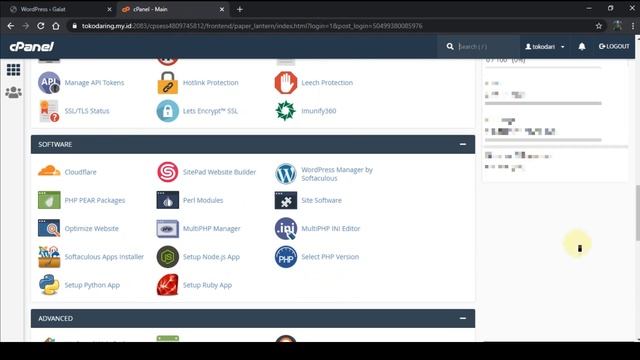Open MultiPHP Manager icon
The image size is (640, 360).
coord(167,229)
